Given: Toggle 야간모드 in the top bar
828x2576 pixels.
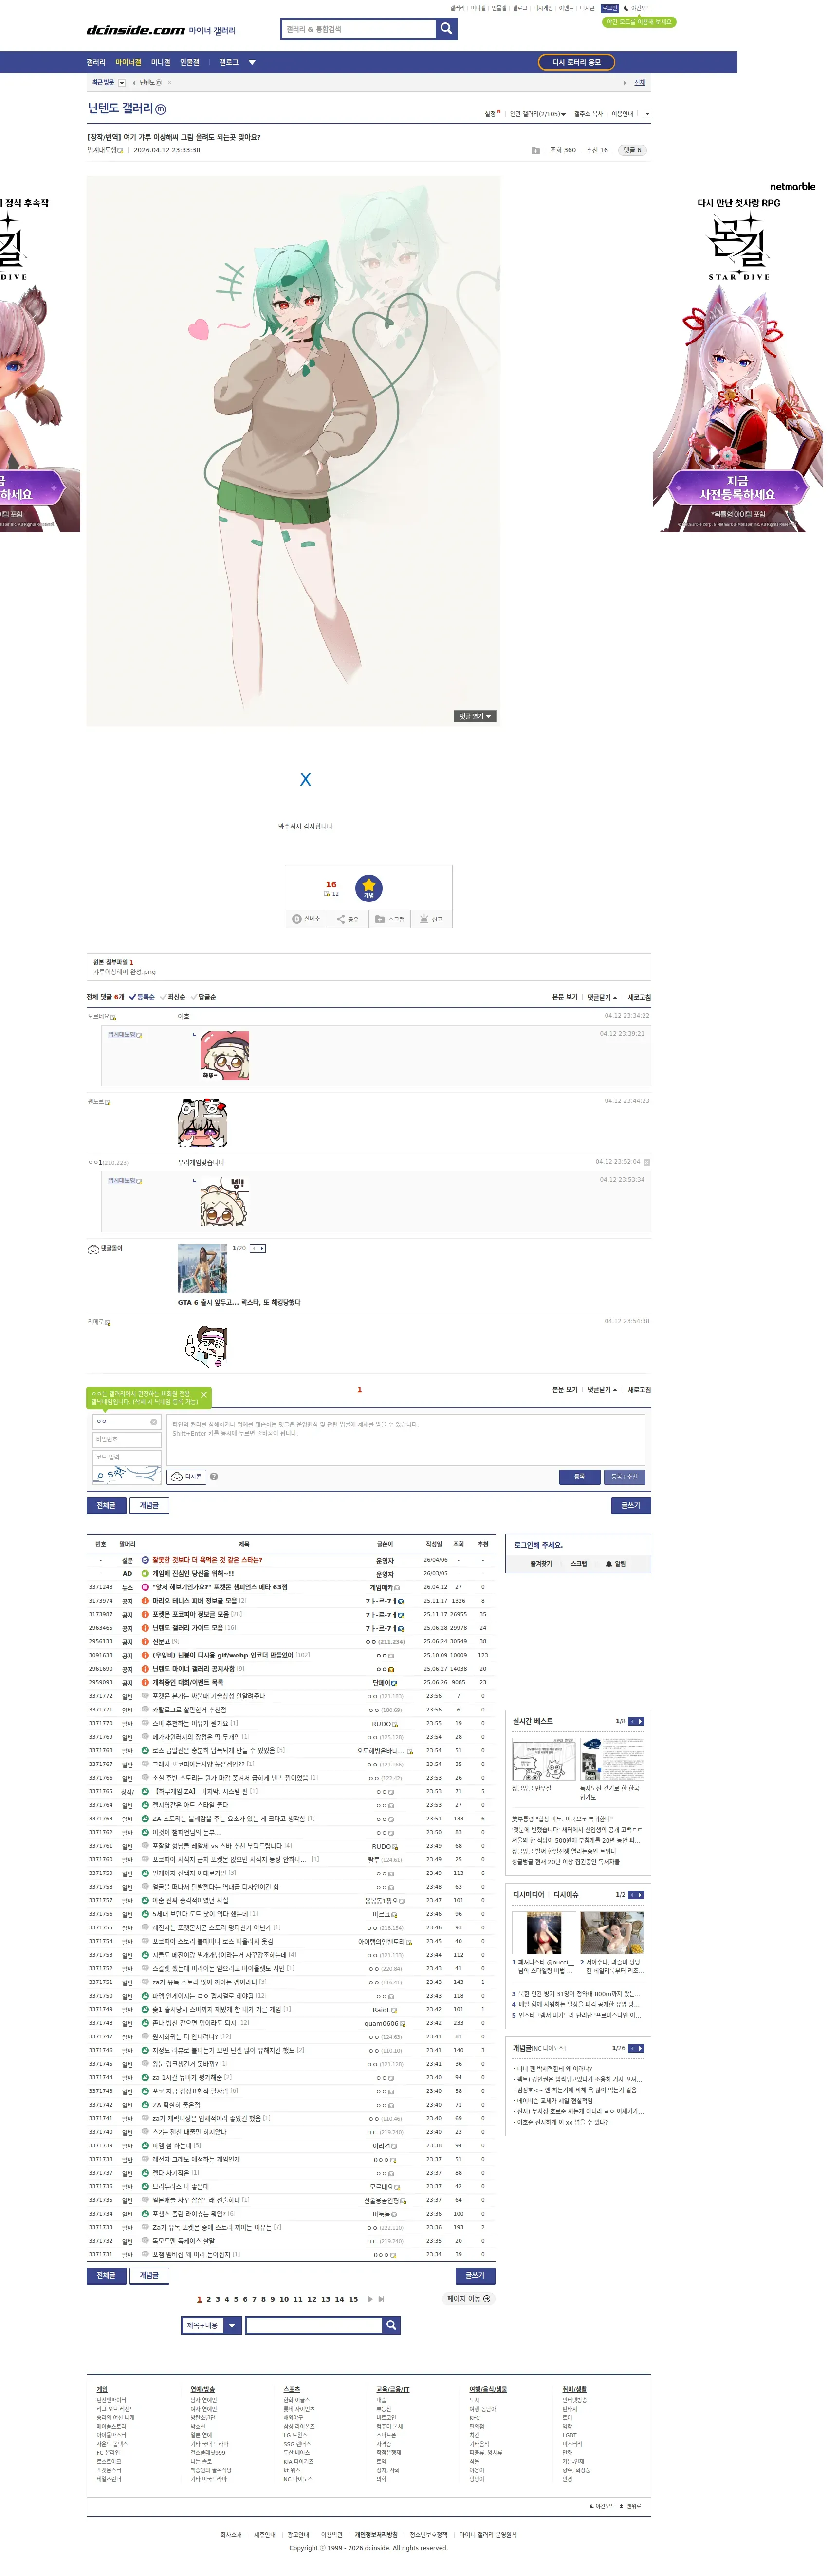Looking at the screenshot, I should [637, 8].
